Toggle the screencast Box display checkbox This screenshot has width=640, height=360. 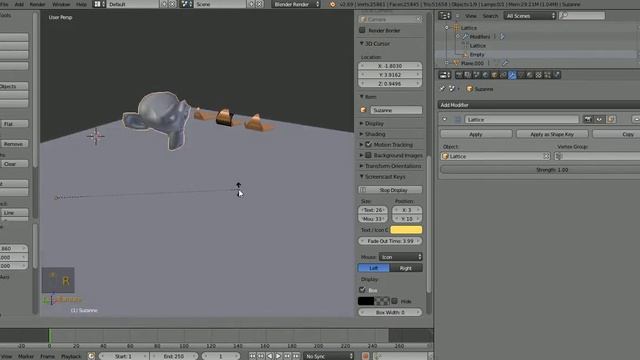[362, 290]
